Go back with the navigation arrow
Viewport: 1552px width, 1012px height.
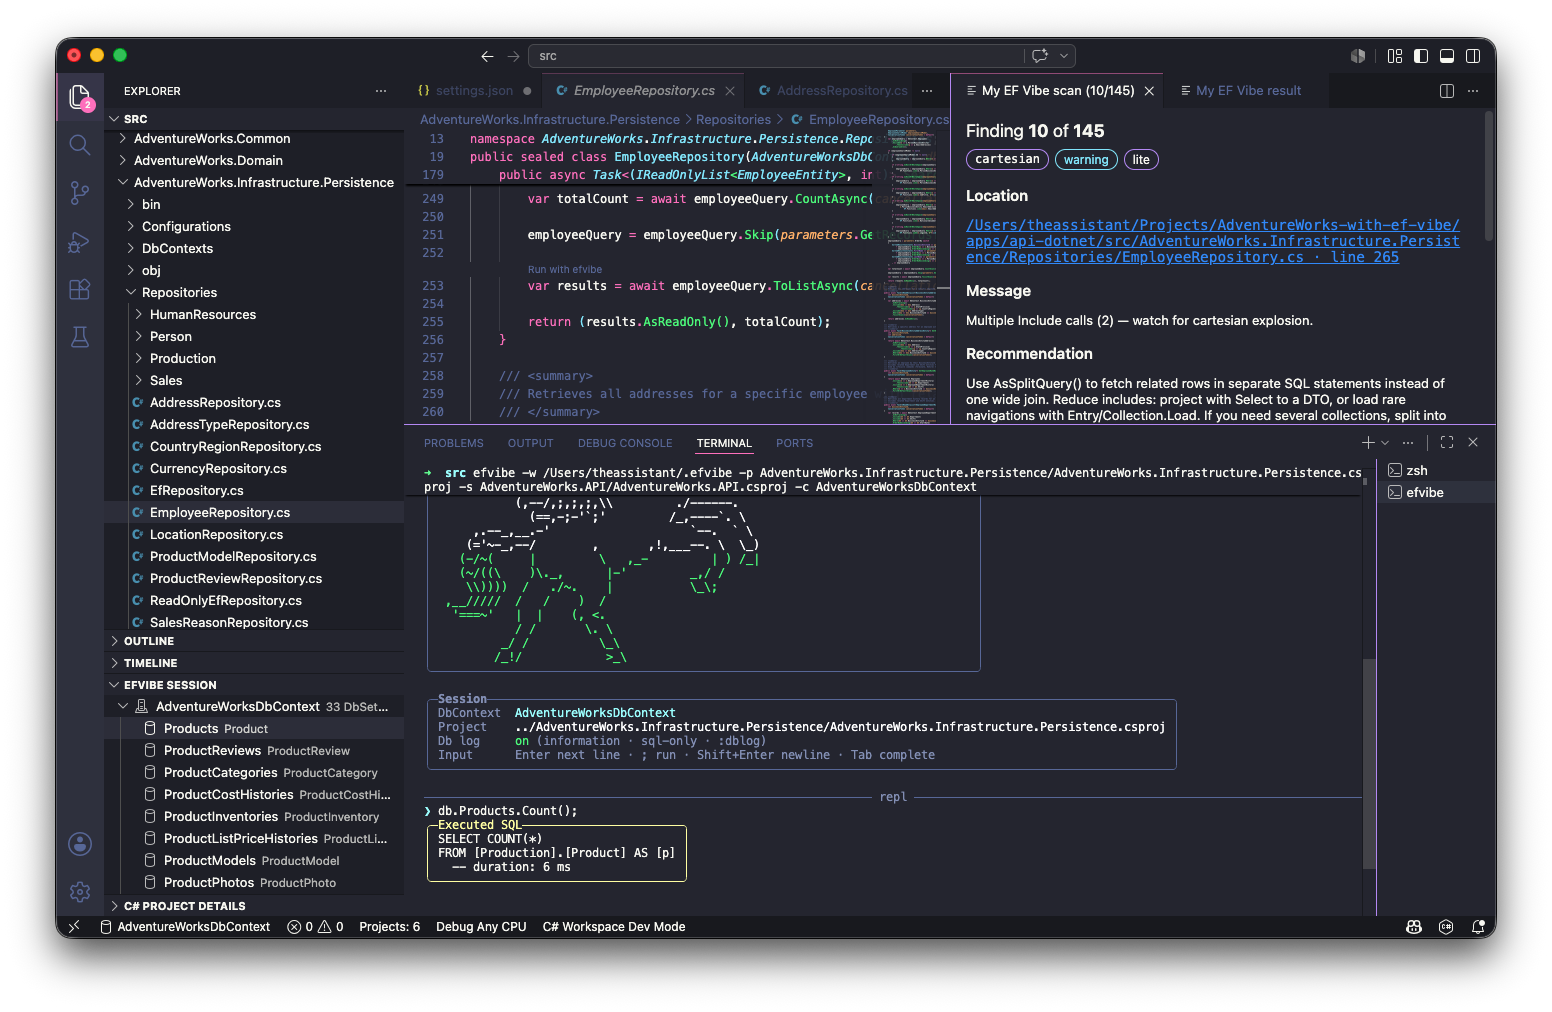(487, 56)
